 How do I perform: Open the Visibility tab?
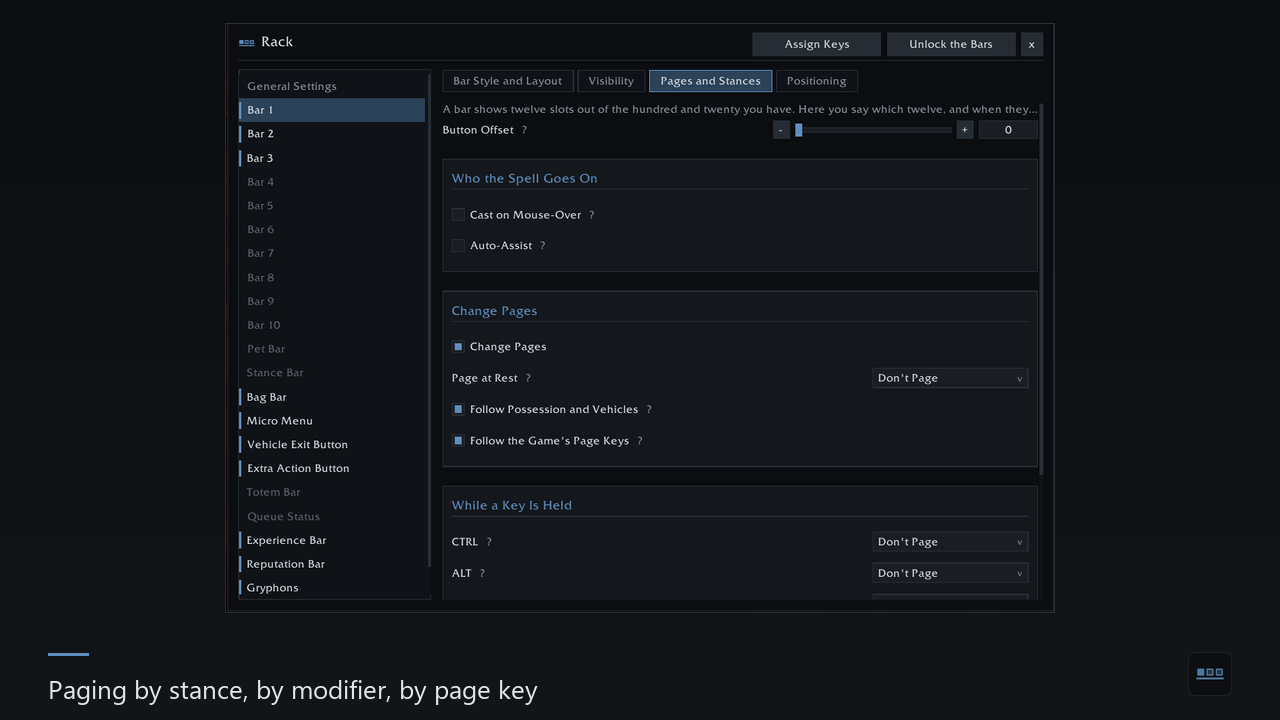tap(611, 81)
